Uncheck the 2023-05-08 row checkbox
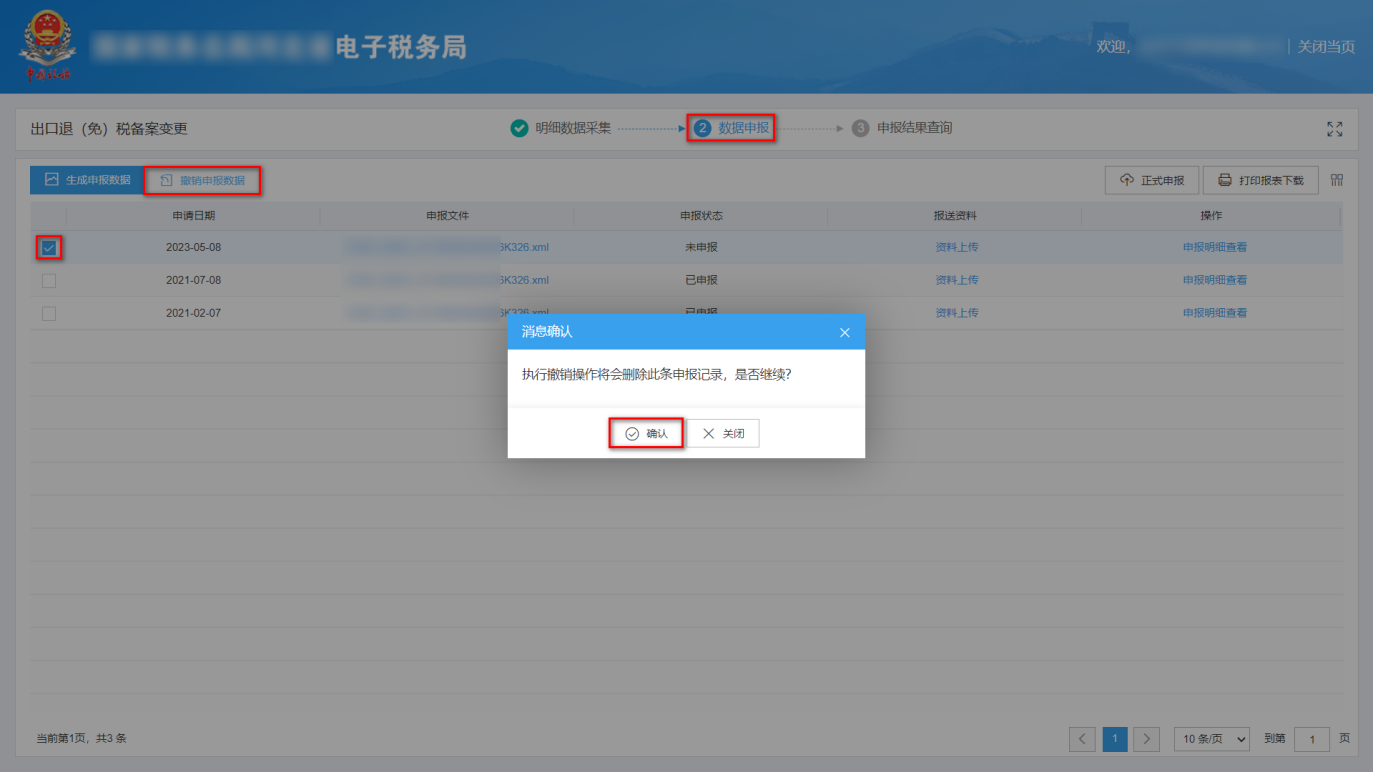This screenshot has width=1373, height=772. pos(48,246)
